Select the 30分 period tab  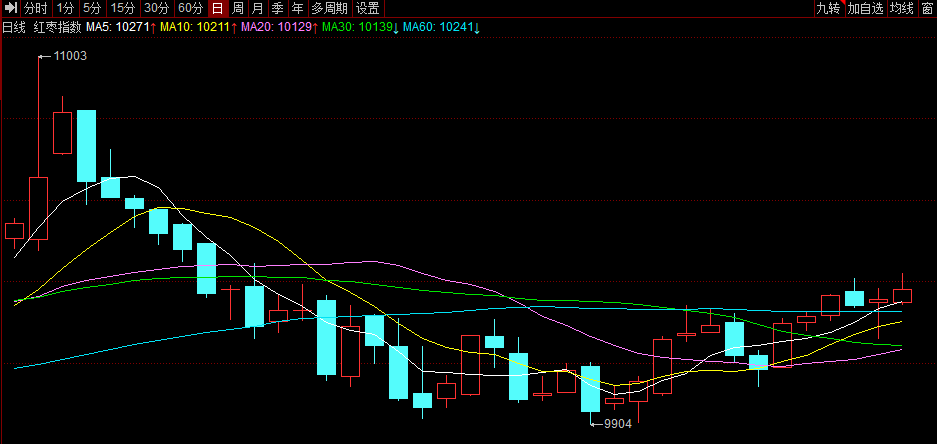click(157, 8)
